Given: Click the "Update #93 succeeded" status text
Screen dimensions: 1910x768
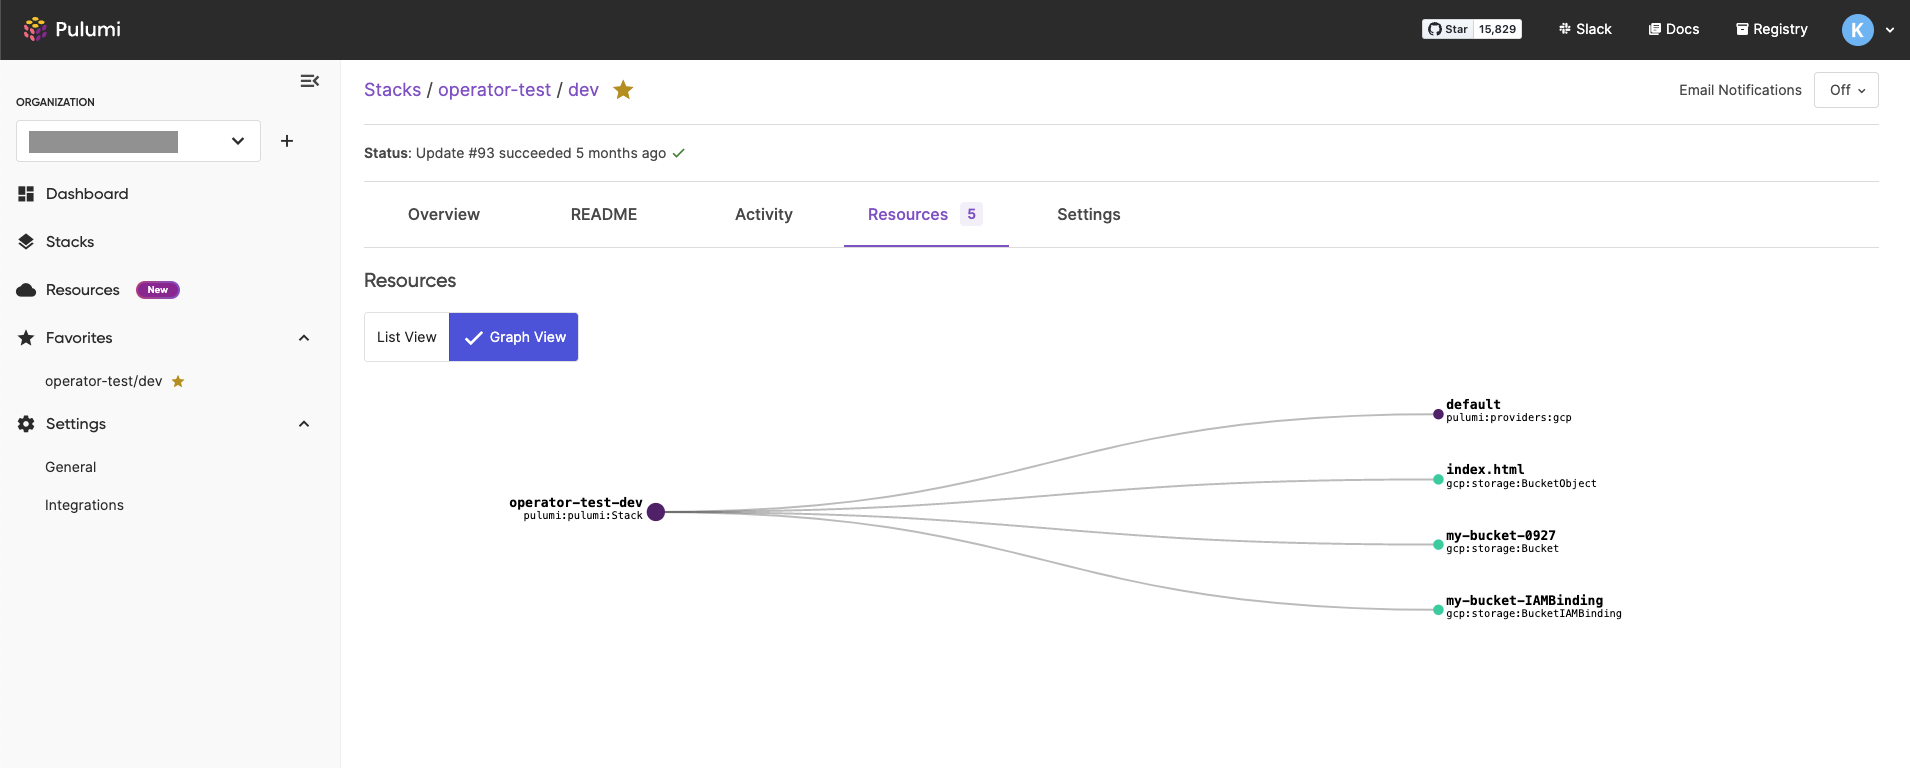Looking at the screenshot, I should point(494,153).
